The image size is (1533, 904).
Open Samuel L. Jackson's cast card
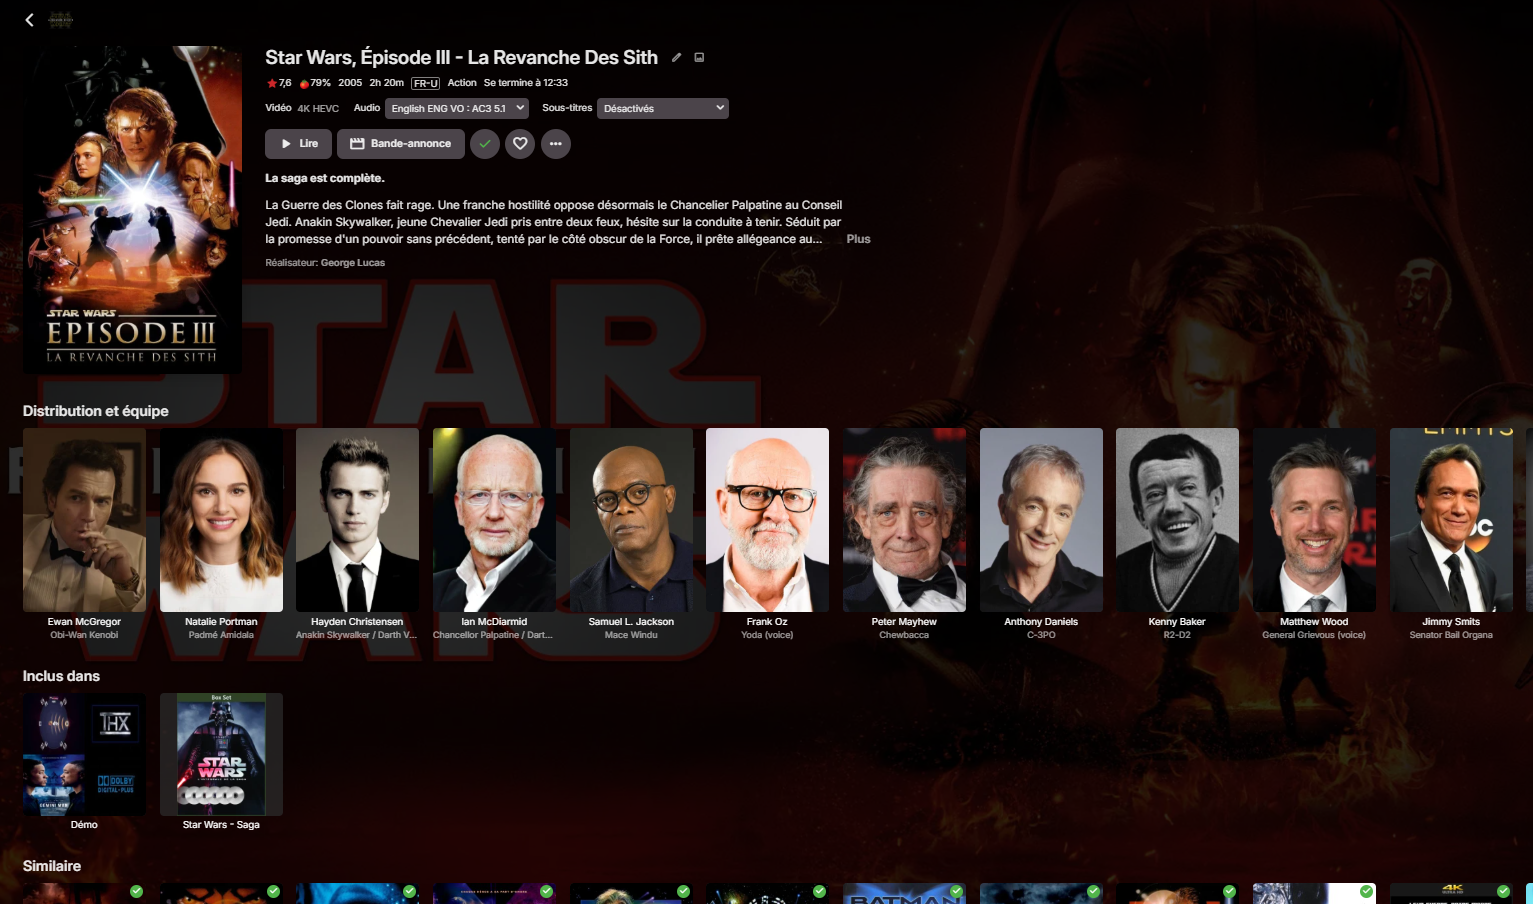(631, 534)
